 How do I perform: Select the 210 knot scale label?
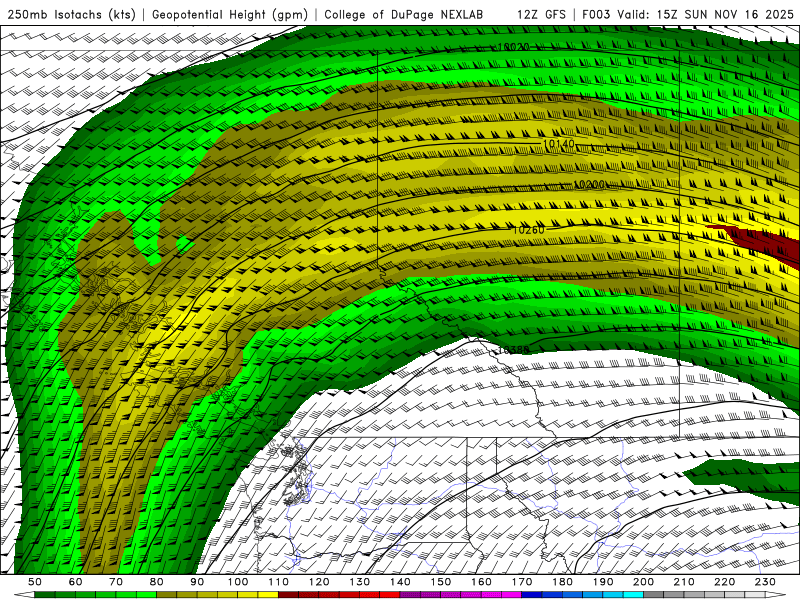[684, 582]
